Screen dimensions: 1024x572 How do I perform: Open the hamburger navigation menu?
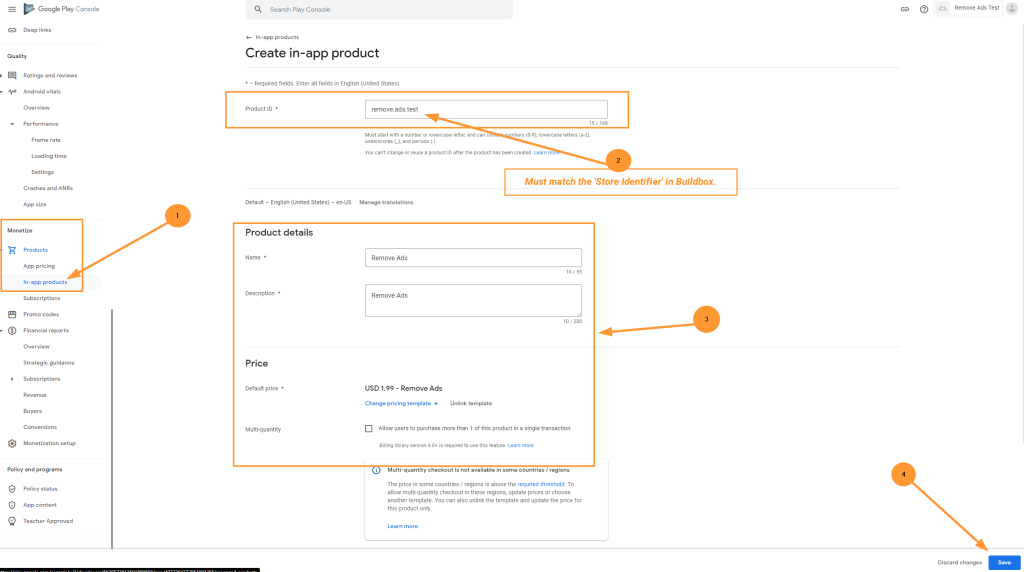coord(11,9)
